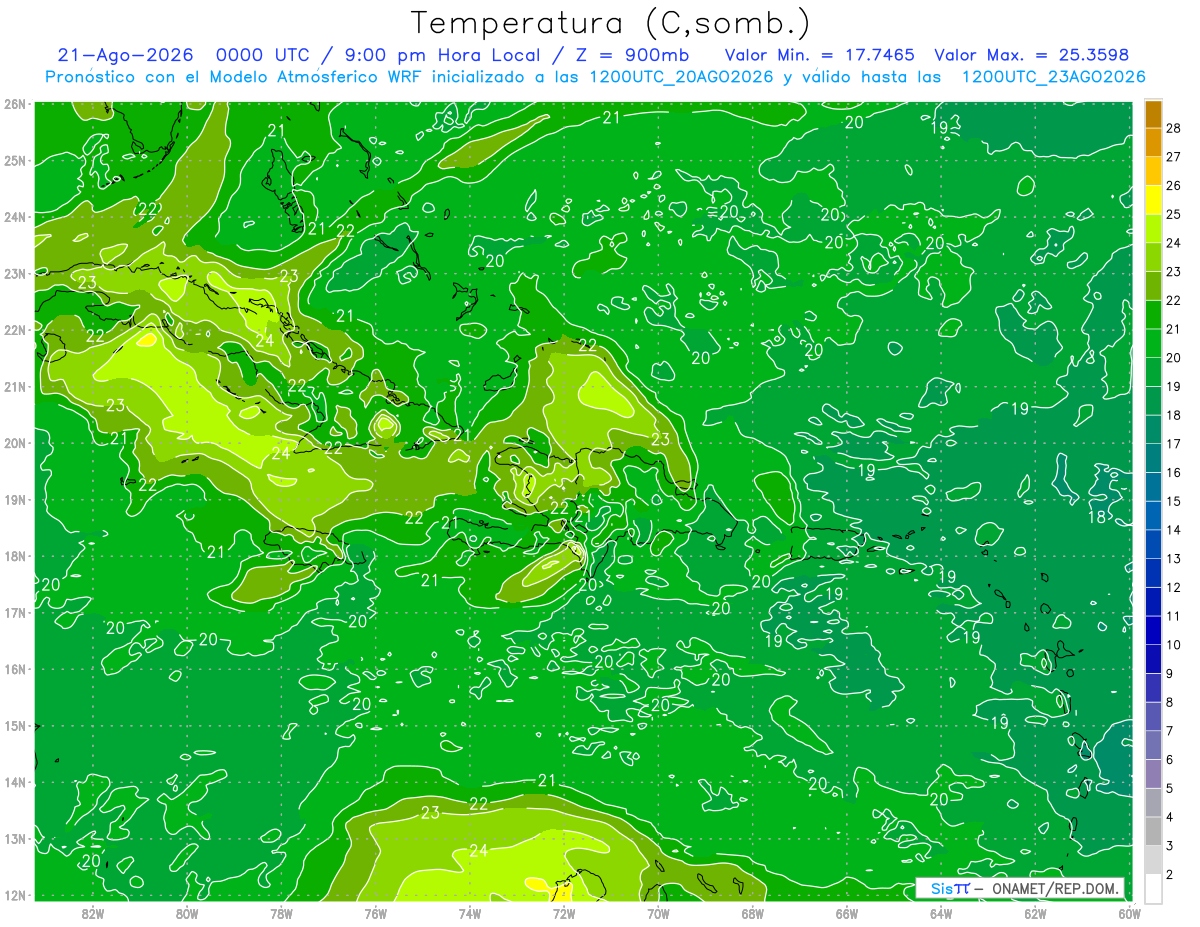Screen dimensions: 1200x927
Task: Click the '22N' latitude axis label
Action: tap(15, 330)
